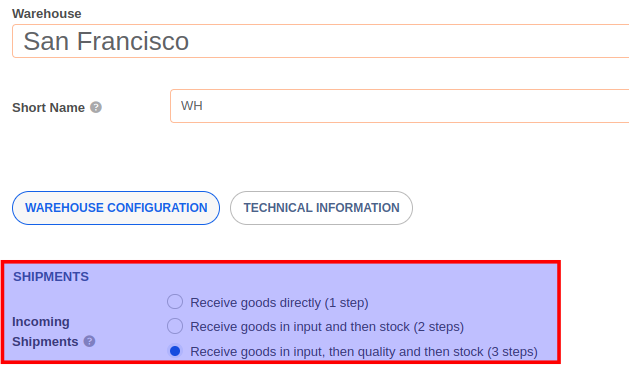Click the Warehouse field label
The height and width of the screenshot is (370, 629).
(47, 14)
